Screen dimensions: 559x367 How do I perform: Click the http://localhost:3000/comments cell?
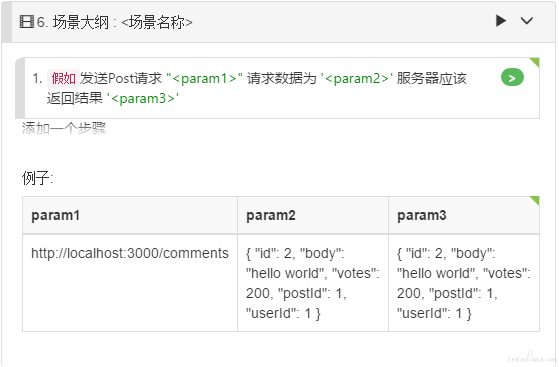(x=130, y=283)
